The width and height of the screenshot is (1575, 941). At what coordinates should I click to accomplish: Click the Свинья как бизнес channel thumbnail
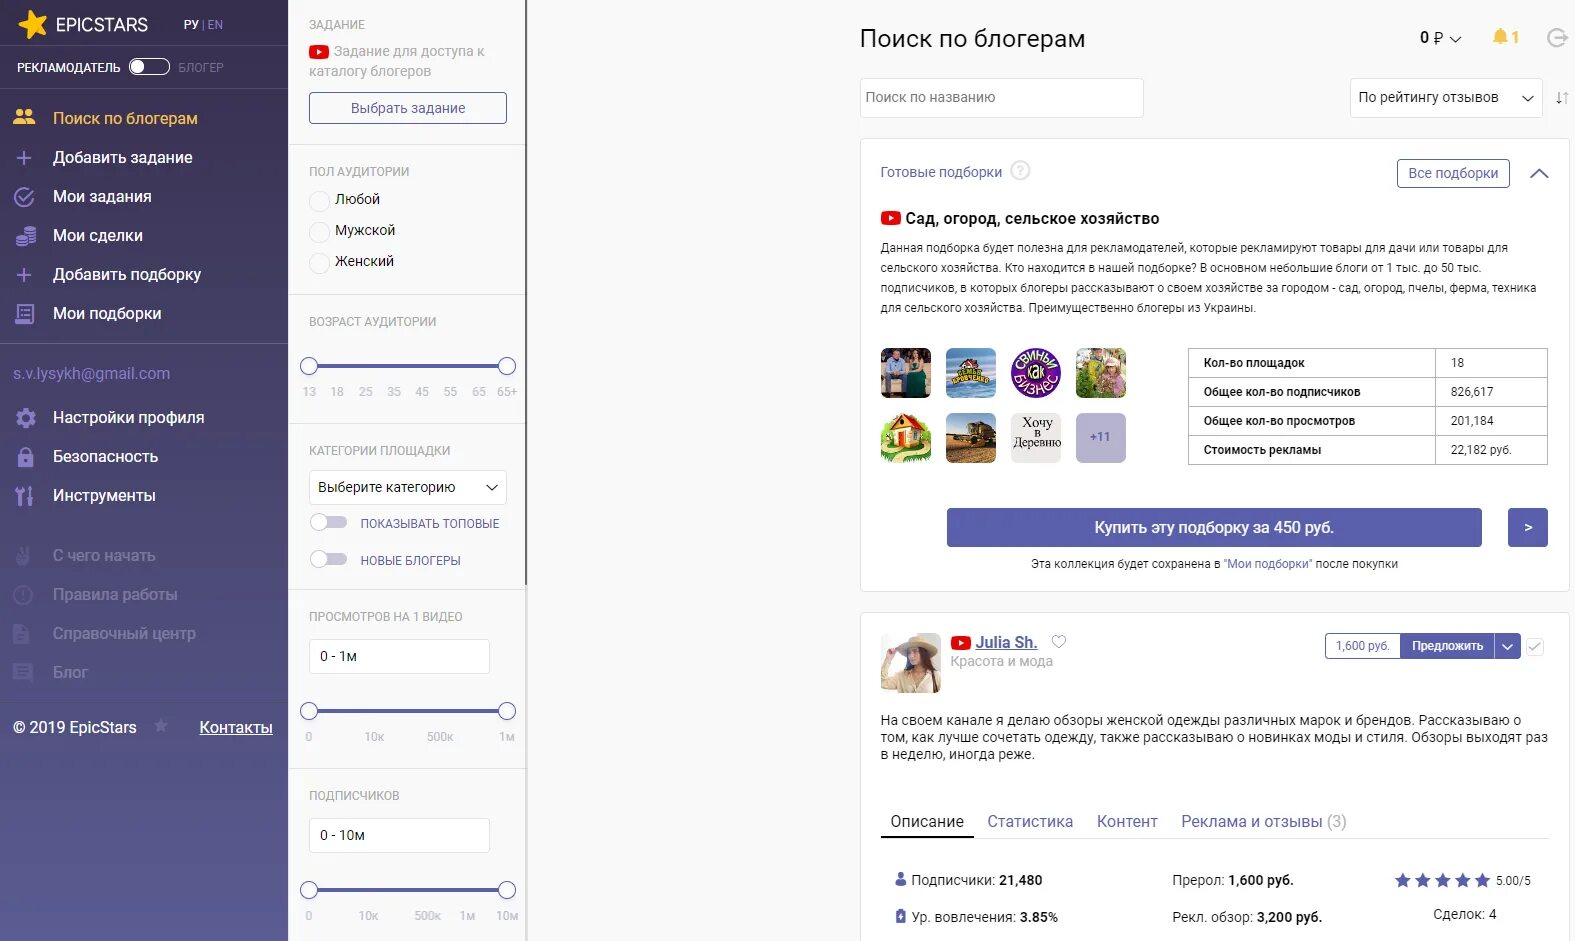1036,373
